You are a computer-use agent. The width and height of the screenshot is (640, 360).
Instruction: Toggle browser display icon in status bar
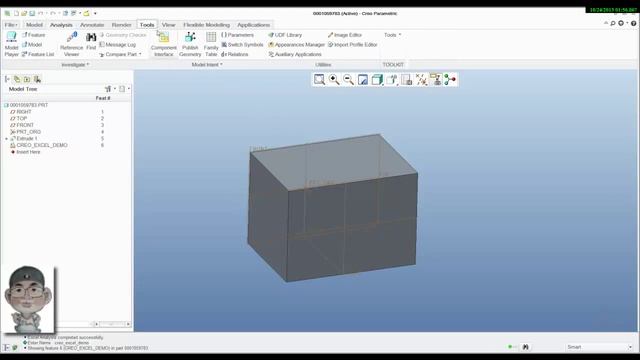click(x=15, y=348)
